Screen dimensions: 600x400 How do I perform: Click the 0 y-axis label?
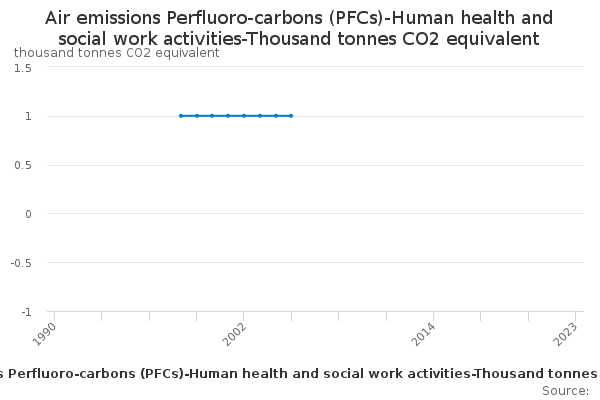coord(28,214)
